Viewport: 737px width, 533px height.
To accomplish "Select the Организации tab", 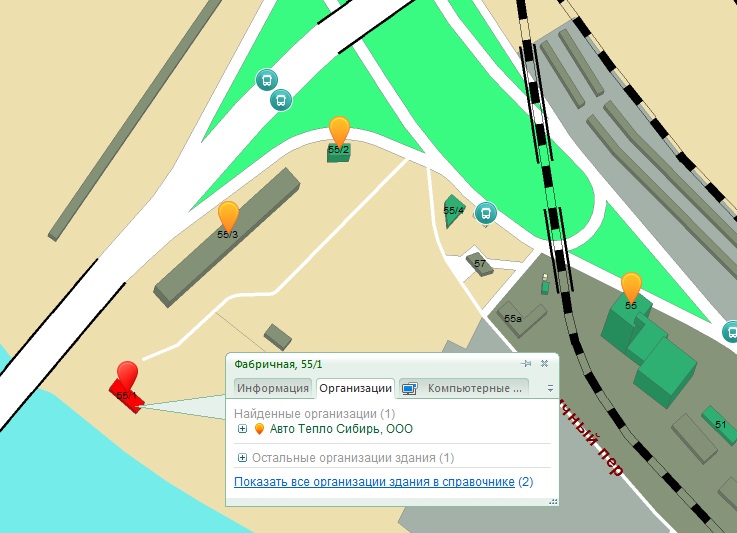I will (x=355, y=388).
